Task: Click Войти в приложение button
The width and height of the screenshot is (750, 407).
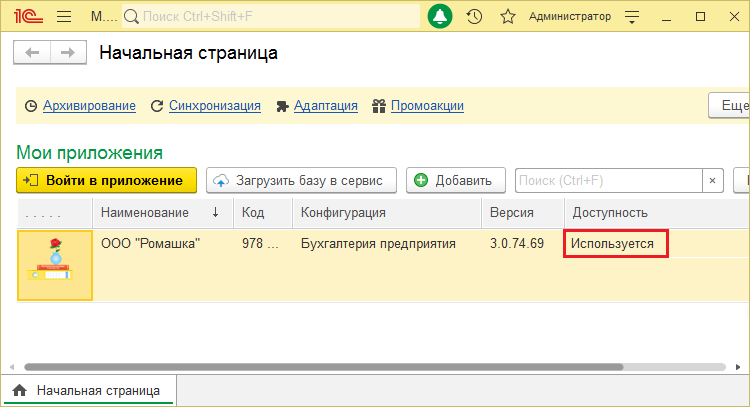Action: [107, 180]
